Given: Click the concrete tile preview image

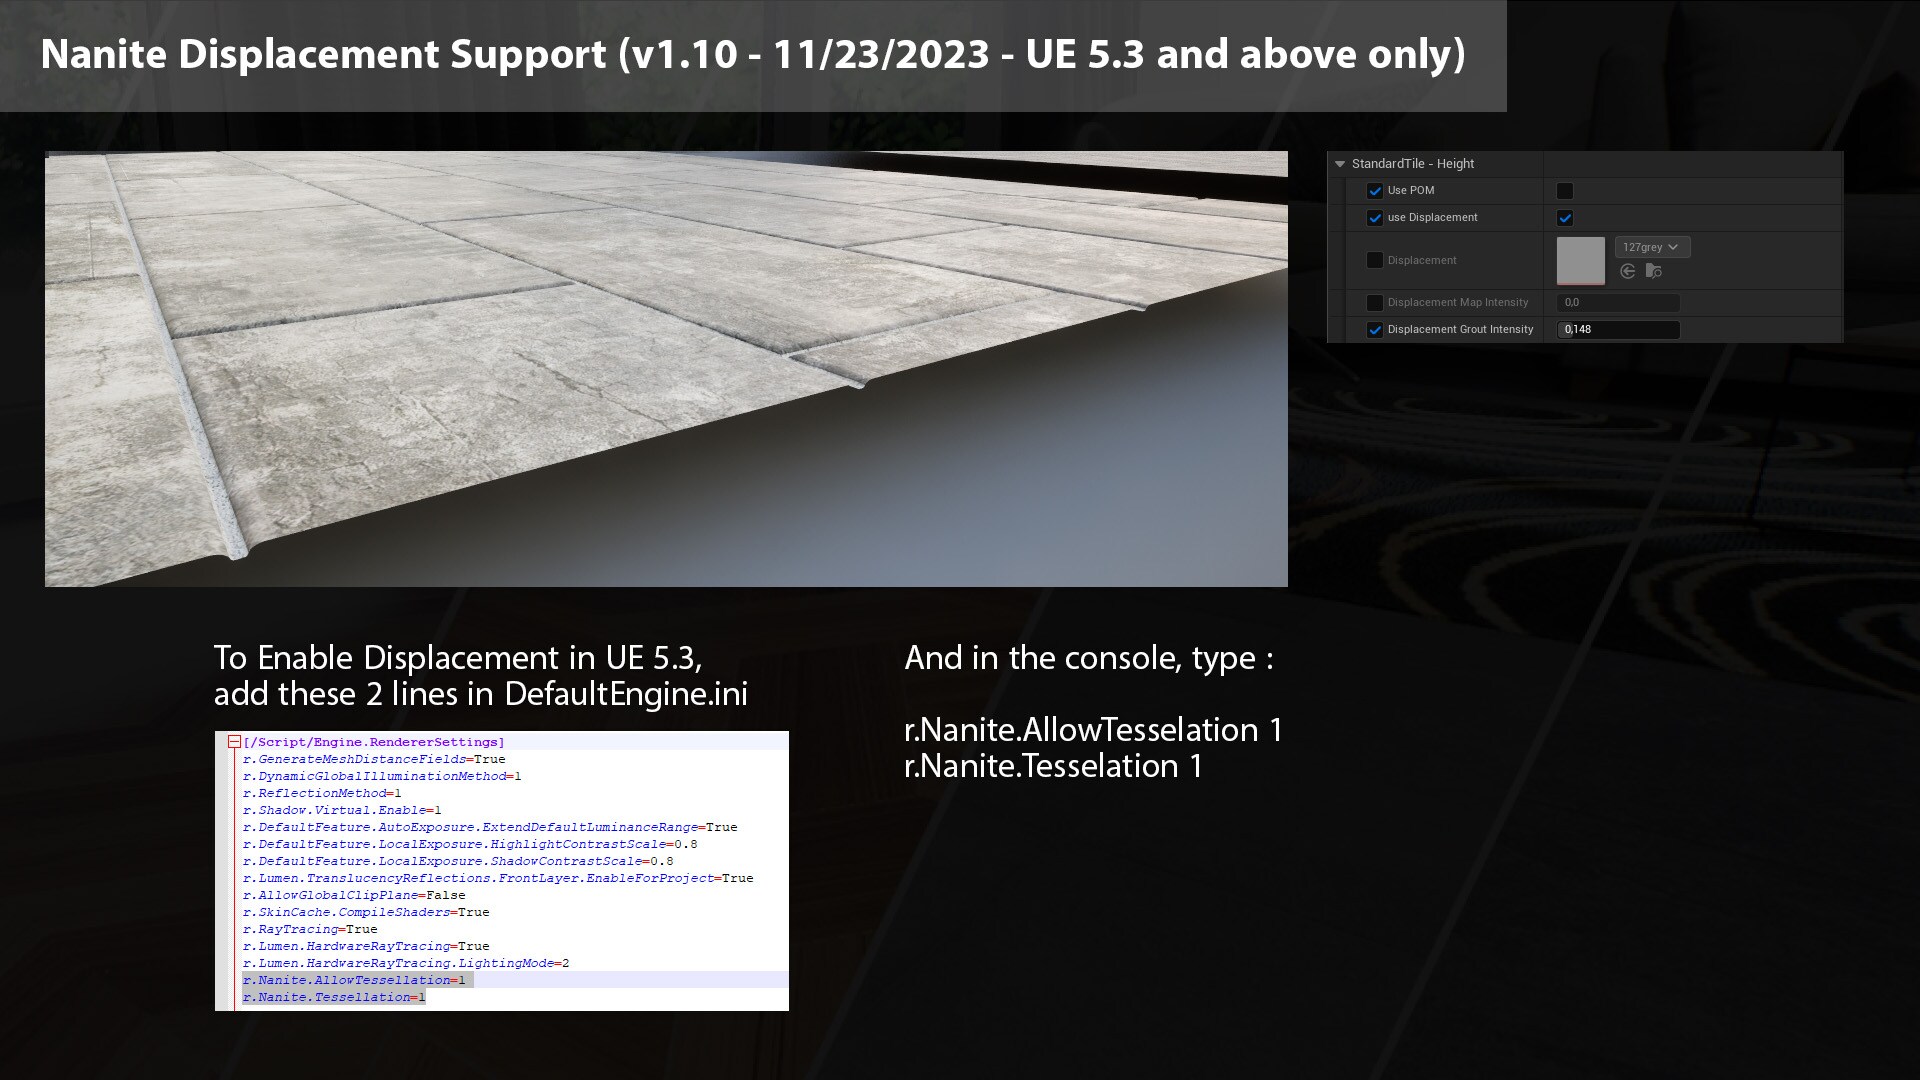Looking at the screenshot, I should click(x=666, y=368).
